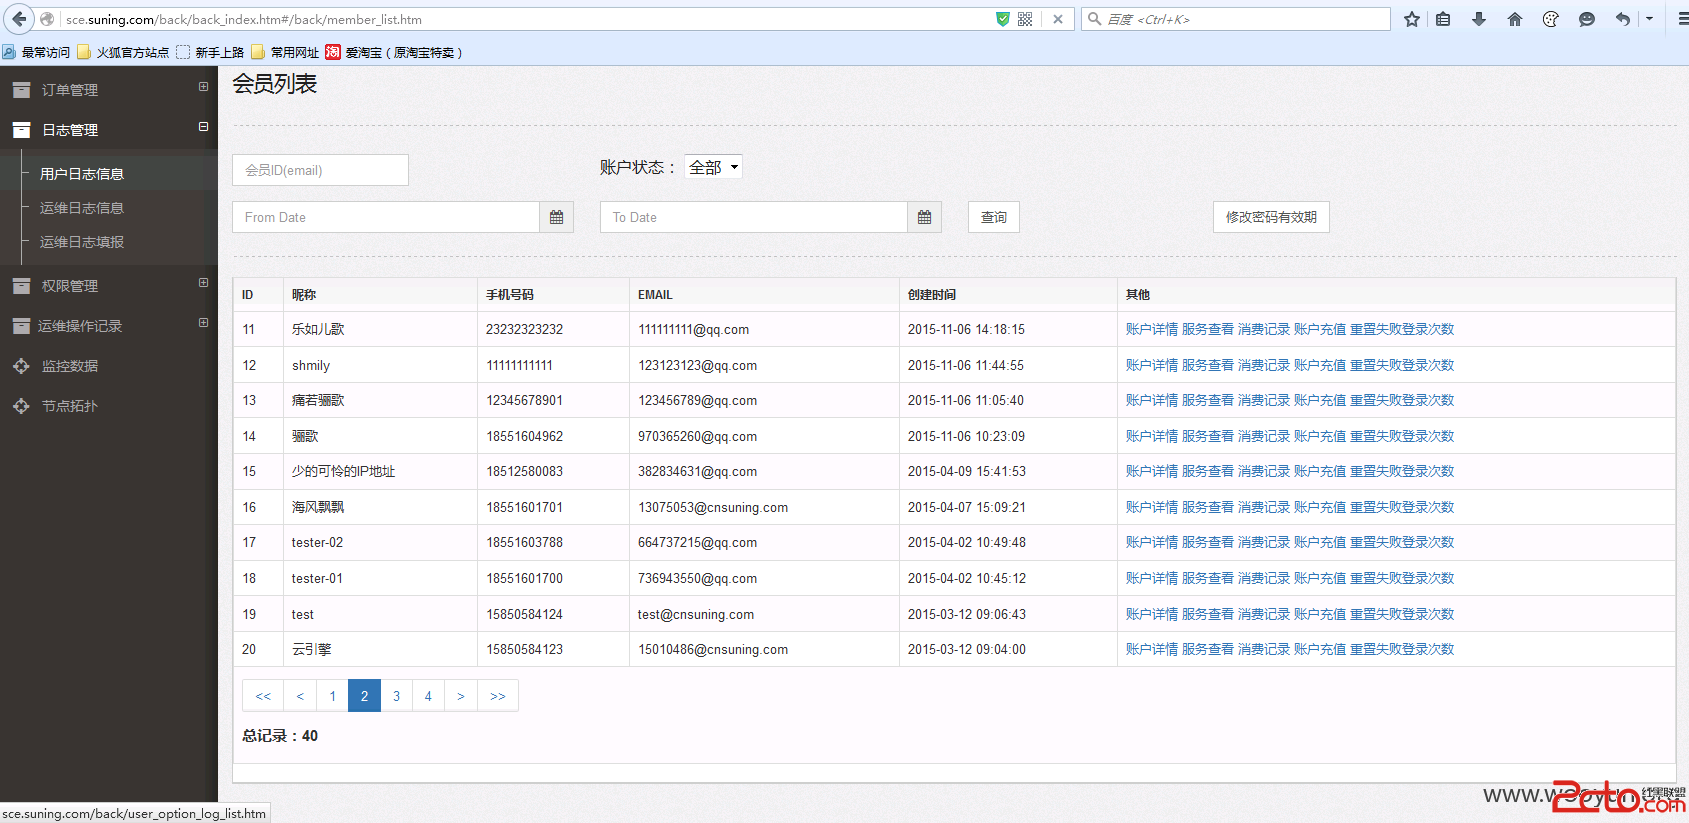
Task: Open 消费记录 for ID 13 row
Action: point(1264,400)
